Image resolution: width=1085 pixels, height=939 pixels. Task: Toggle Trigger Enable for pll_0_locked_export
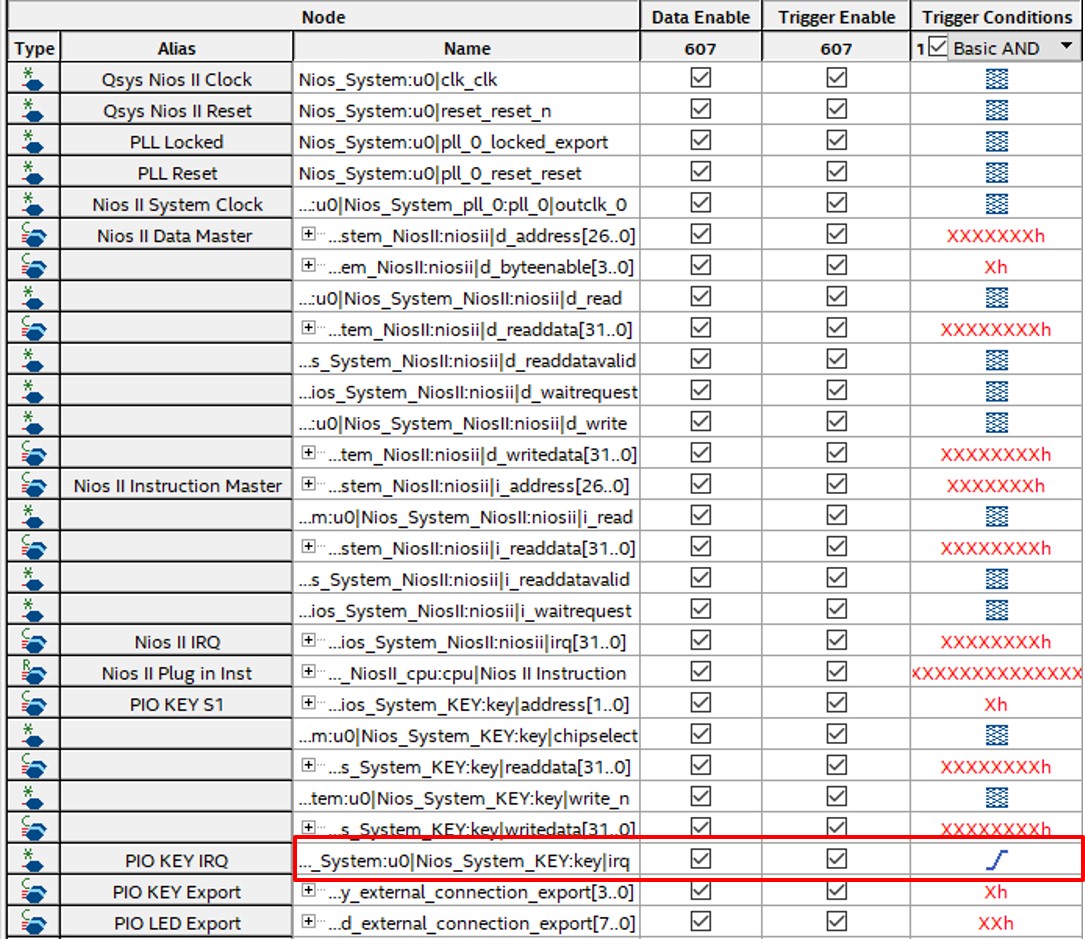point(837,140)
